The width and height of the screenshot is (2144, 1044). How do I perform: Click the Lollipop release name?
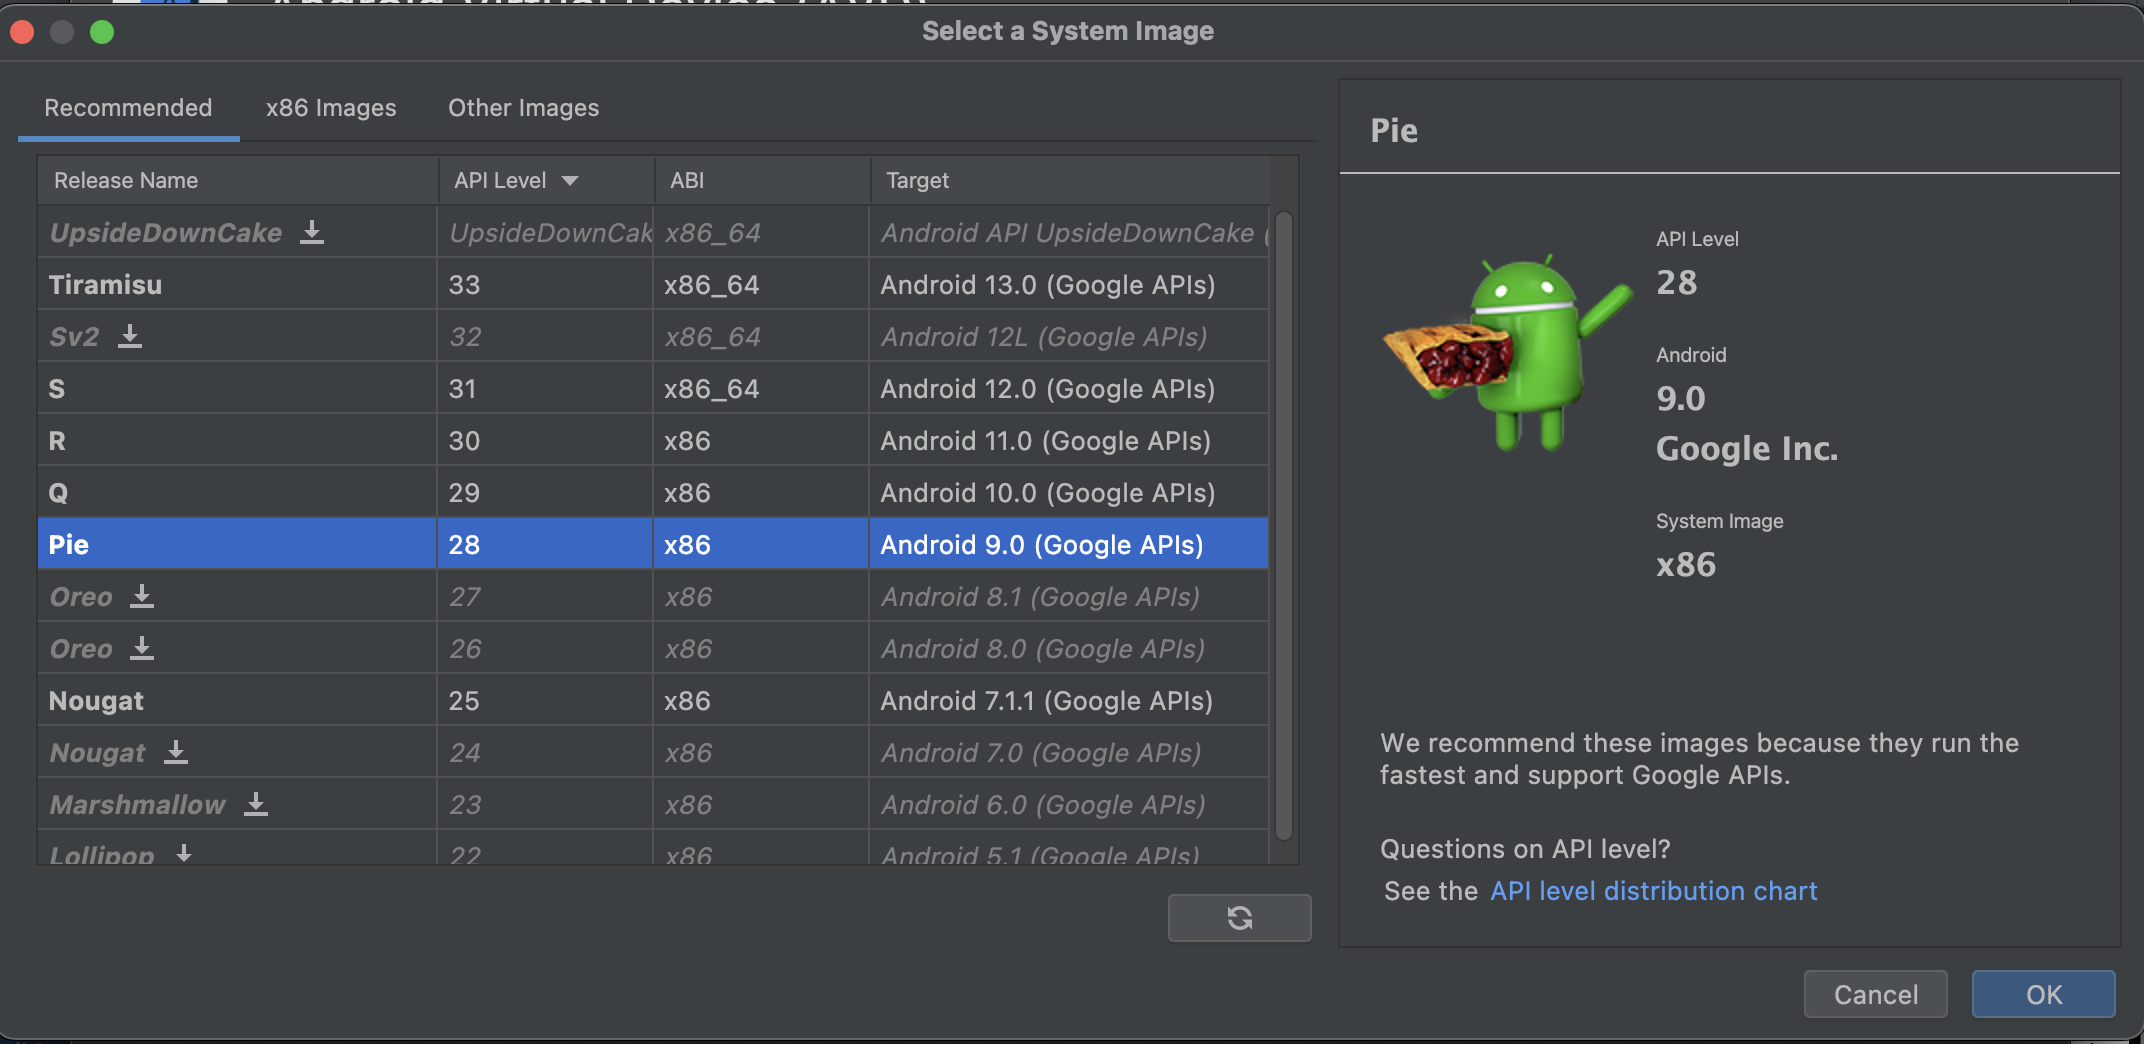pyautogui.click(x=102, y=854)
